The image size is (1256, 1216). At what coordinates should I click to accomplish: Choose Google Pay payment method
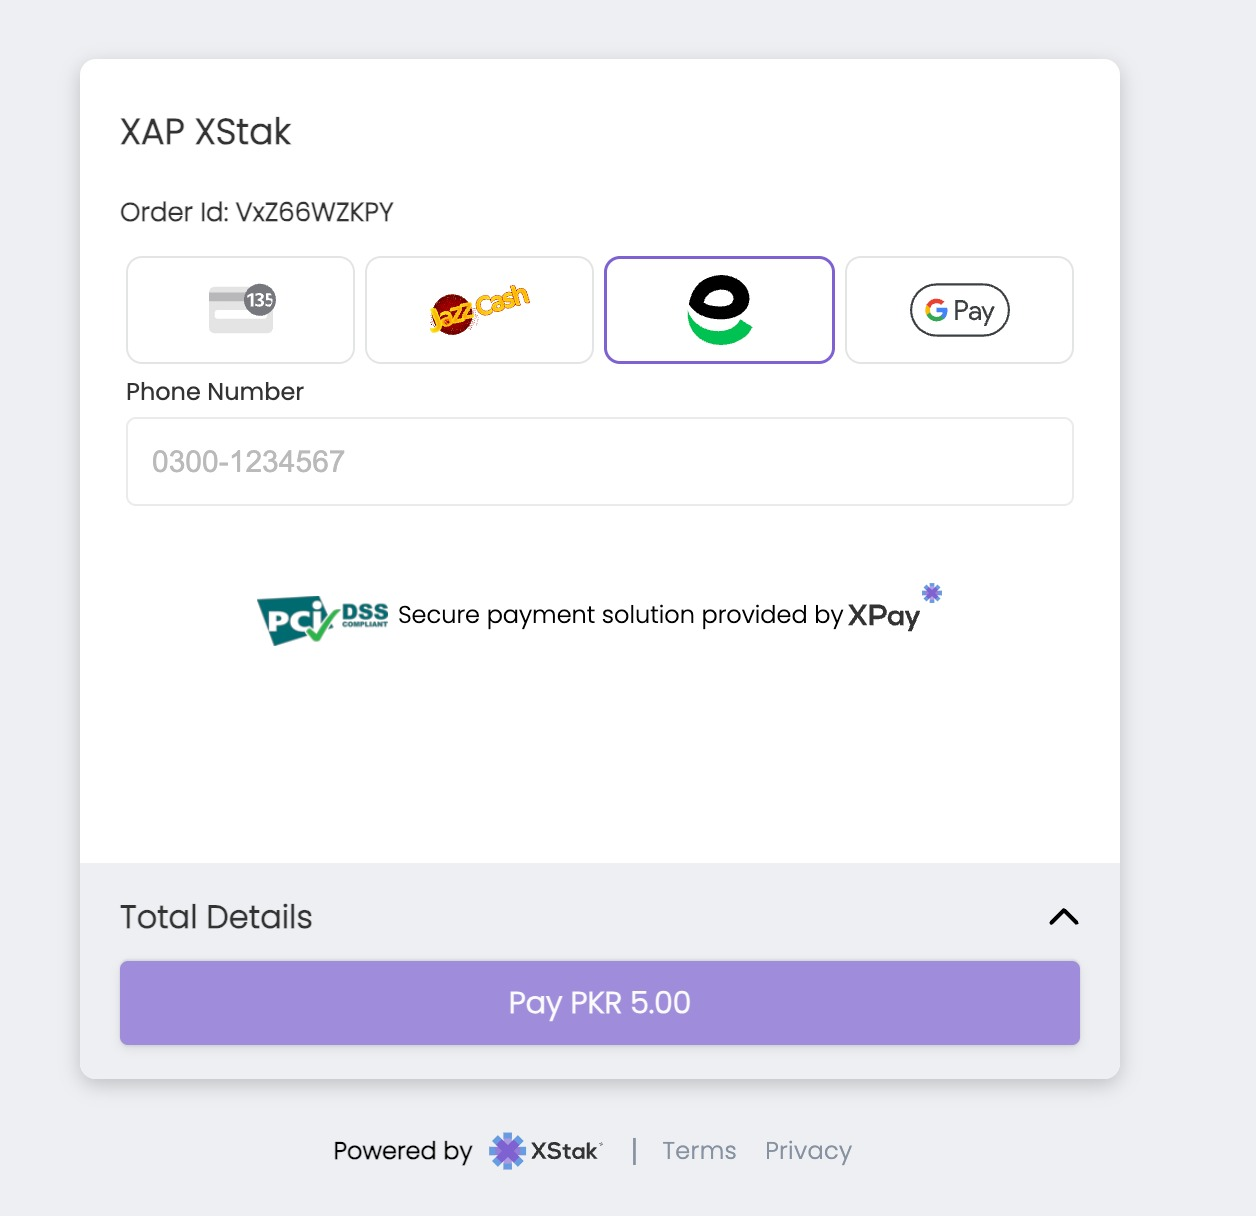pyautogui.click(x=959, y=310)
